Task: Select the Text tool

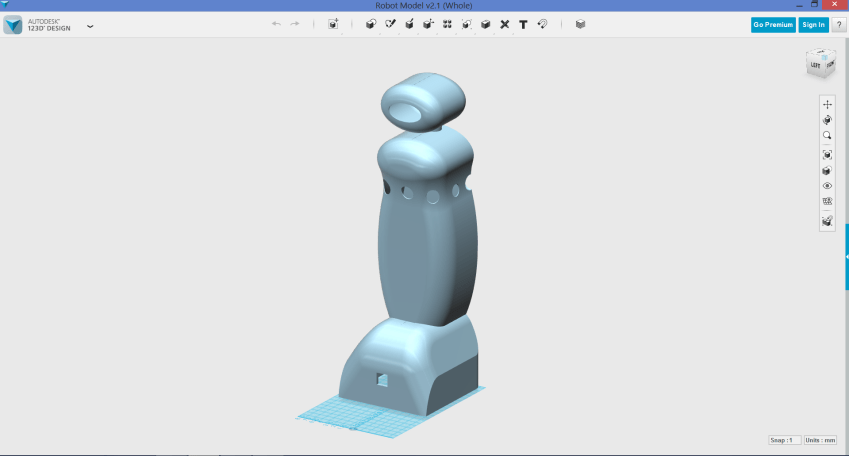Action: click(523, 24)
